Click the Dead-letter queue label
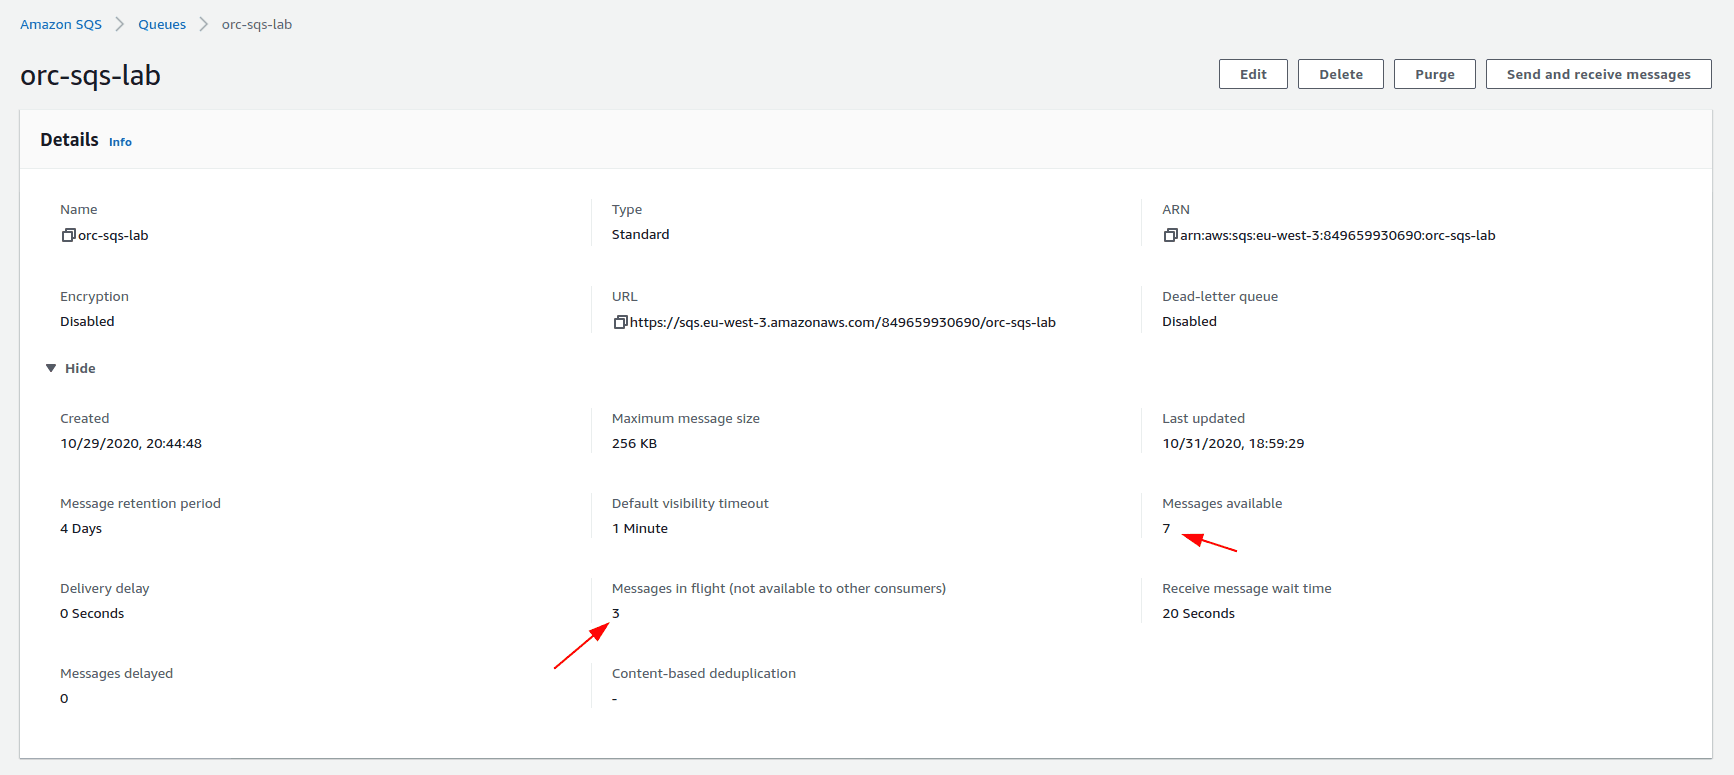 tap(1220, 296)
